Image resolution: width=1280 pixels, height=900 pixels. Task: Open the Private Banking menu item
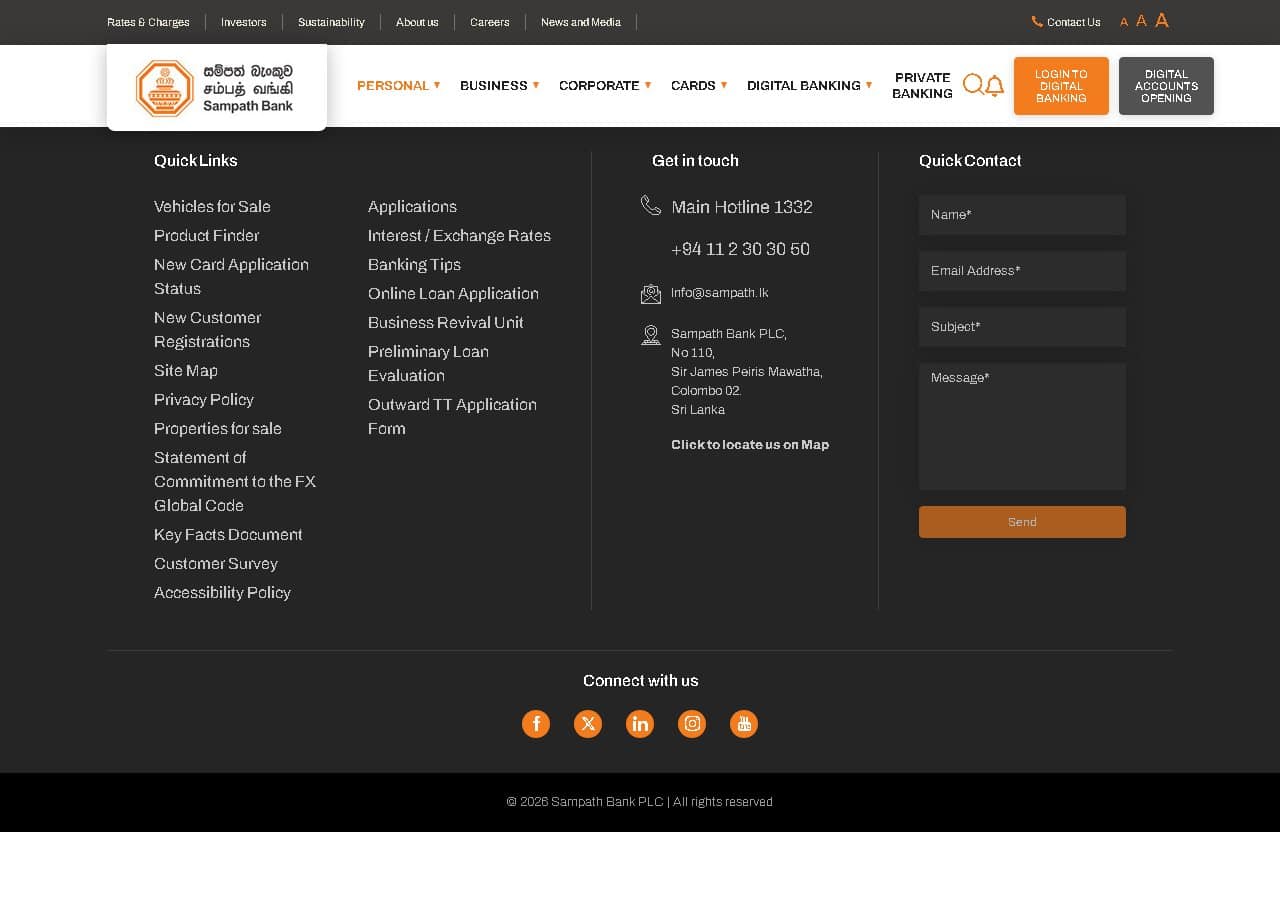pos(922,85)
